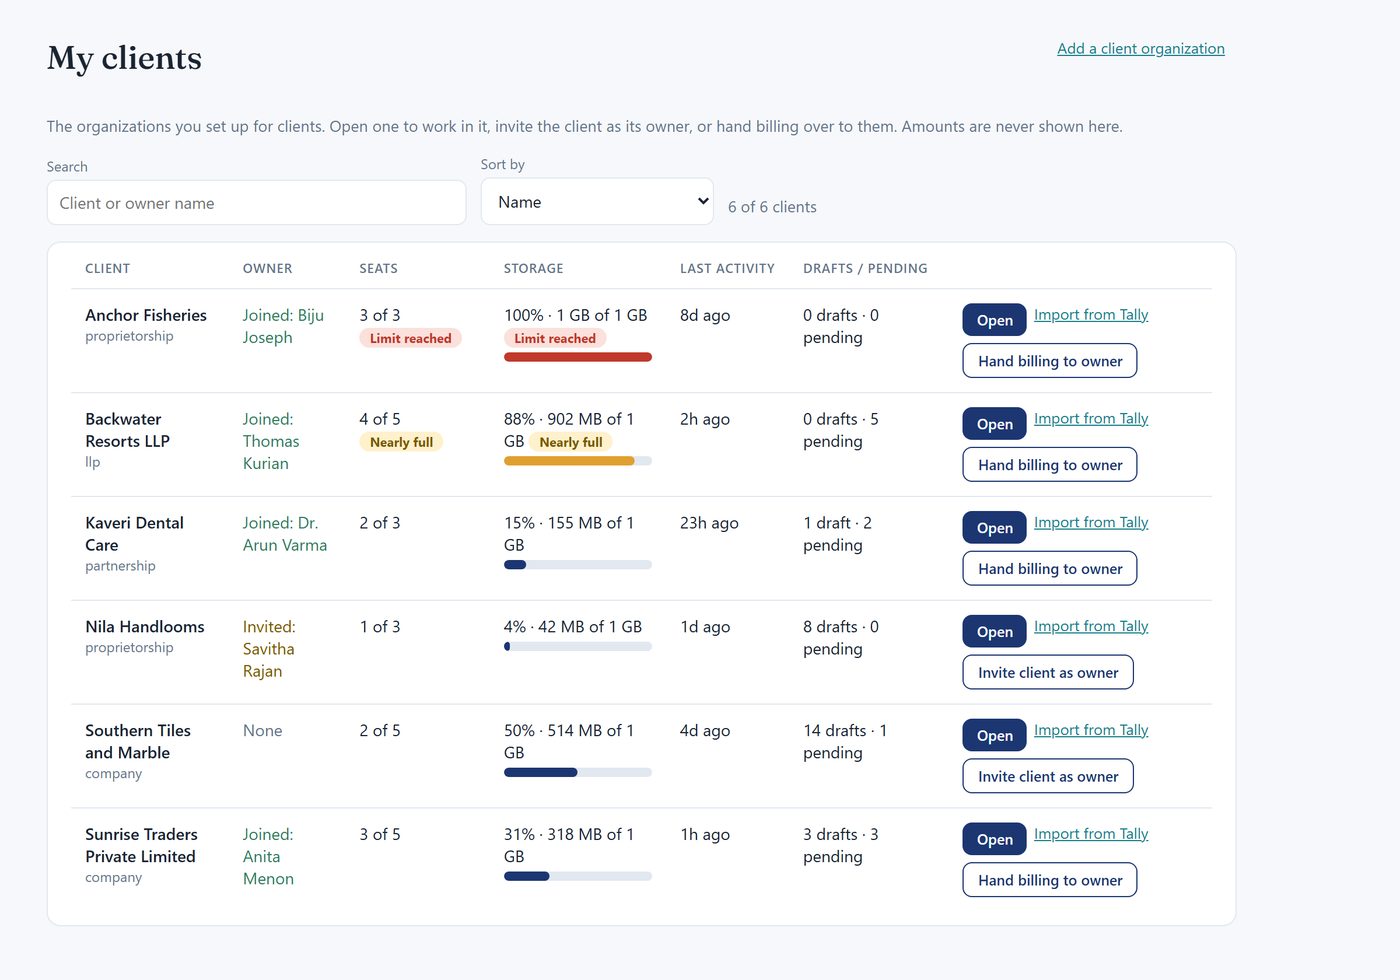Image resolution: width=1400 pixels, height=980 pixels.
Task: Open Southern Tiles and Marble organization
Action: (995, 736)
